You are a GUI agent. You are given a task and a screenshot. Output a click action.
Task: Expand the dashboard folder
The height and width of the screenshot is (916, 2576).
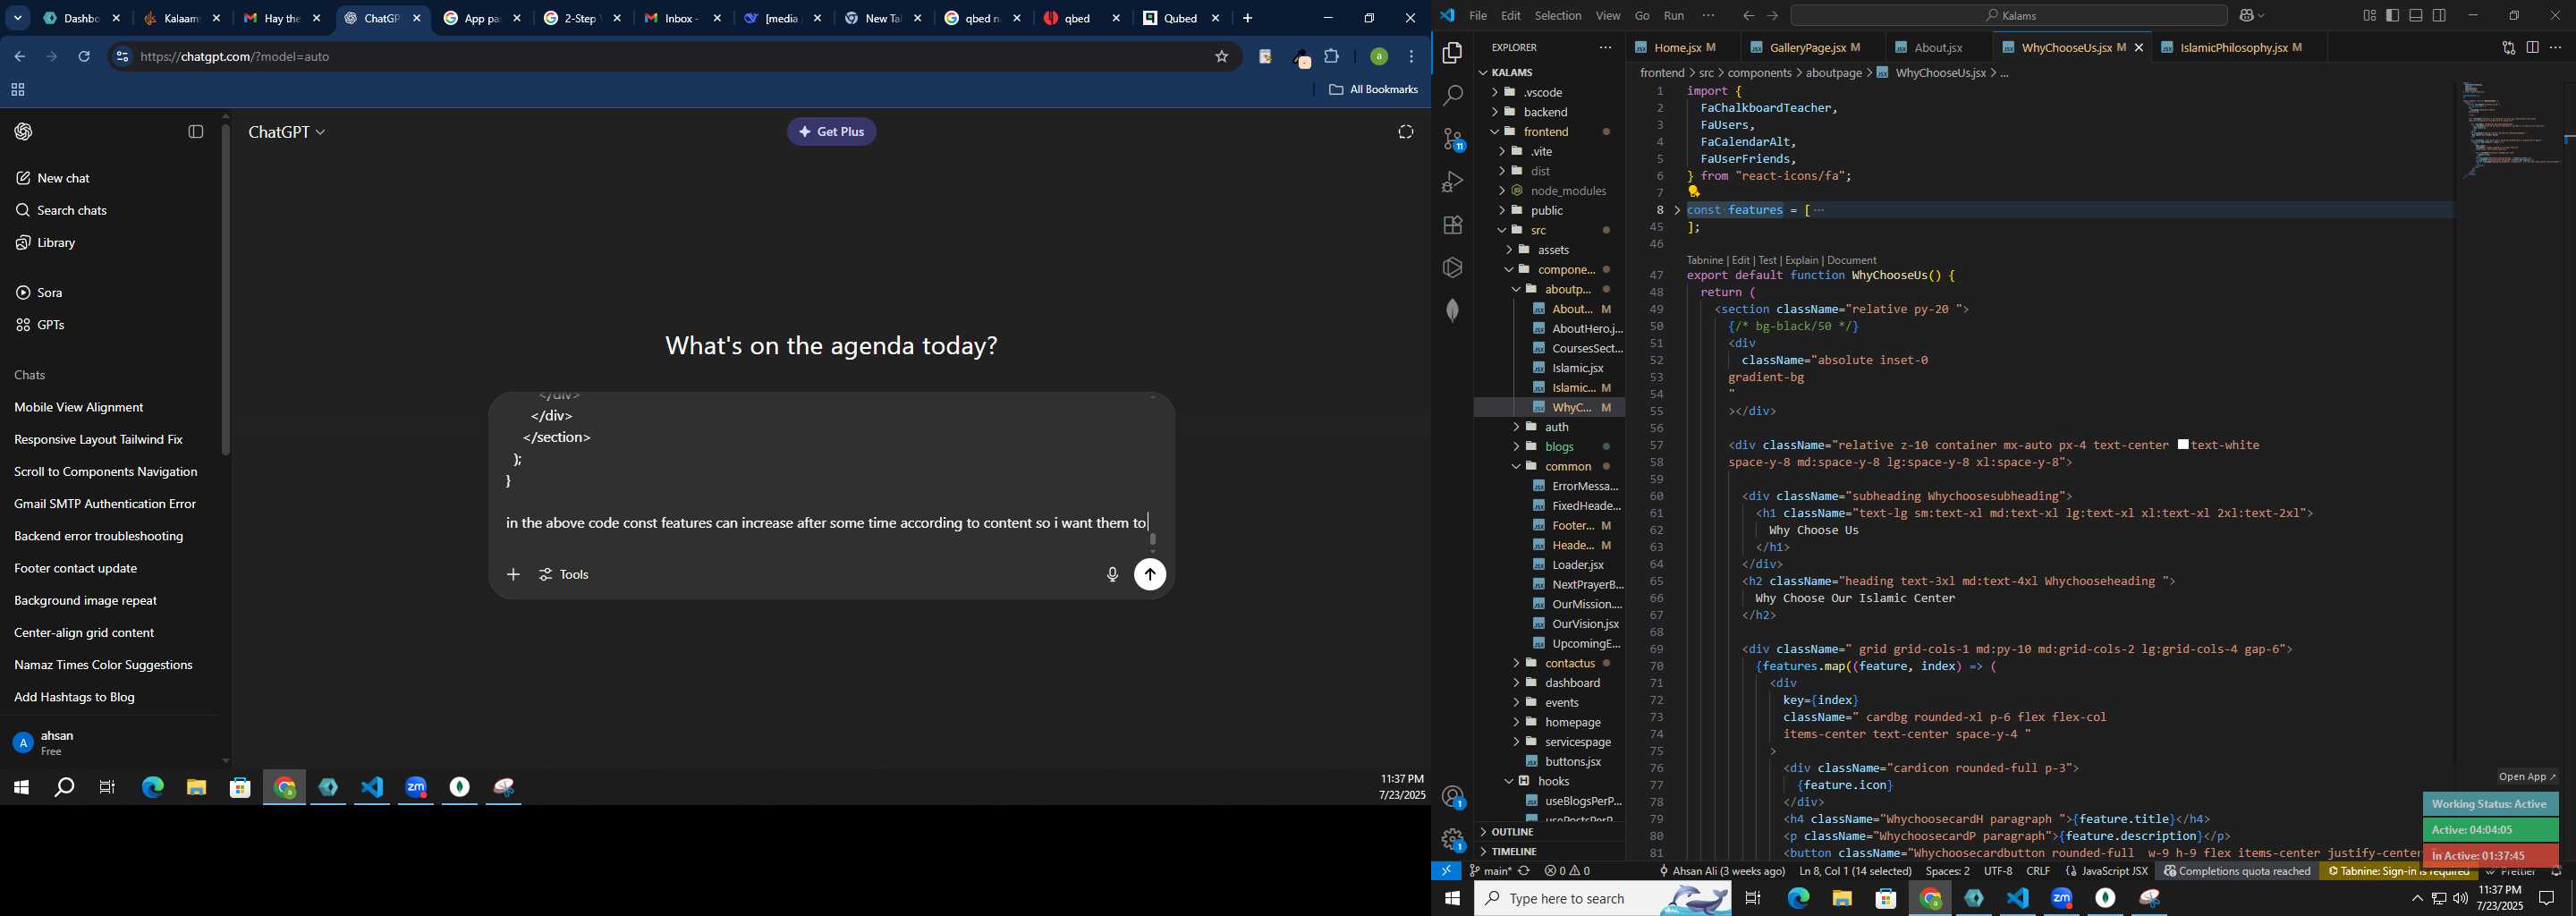tap(1550, 683)
